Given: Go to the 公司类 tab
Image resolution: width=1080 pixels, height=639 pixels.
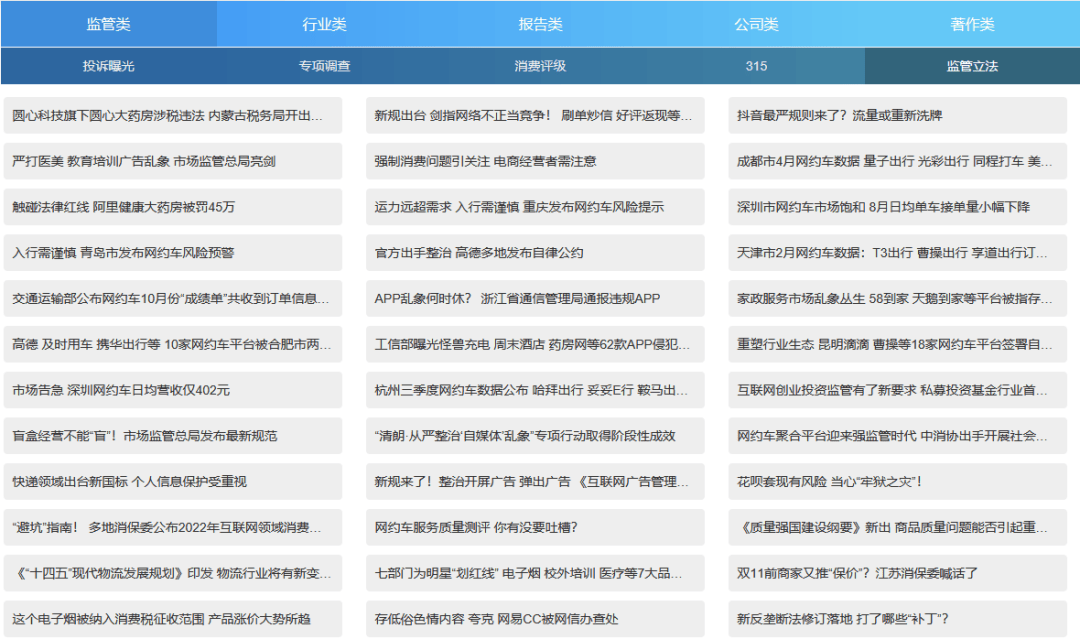Looking at the screenshot, I should click(x=756, y=24).
